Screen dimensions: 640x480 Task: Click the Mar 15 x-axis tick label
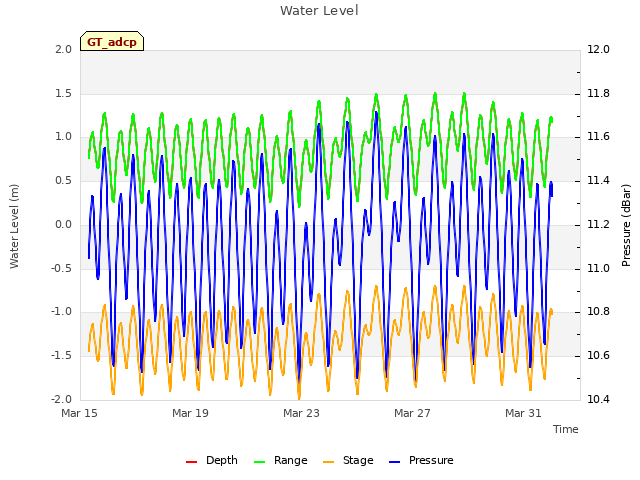pos(79,413)
